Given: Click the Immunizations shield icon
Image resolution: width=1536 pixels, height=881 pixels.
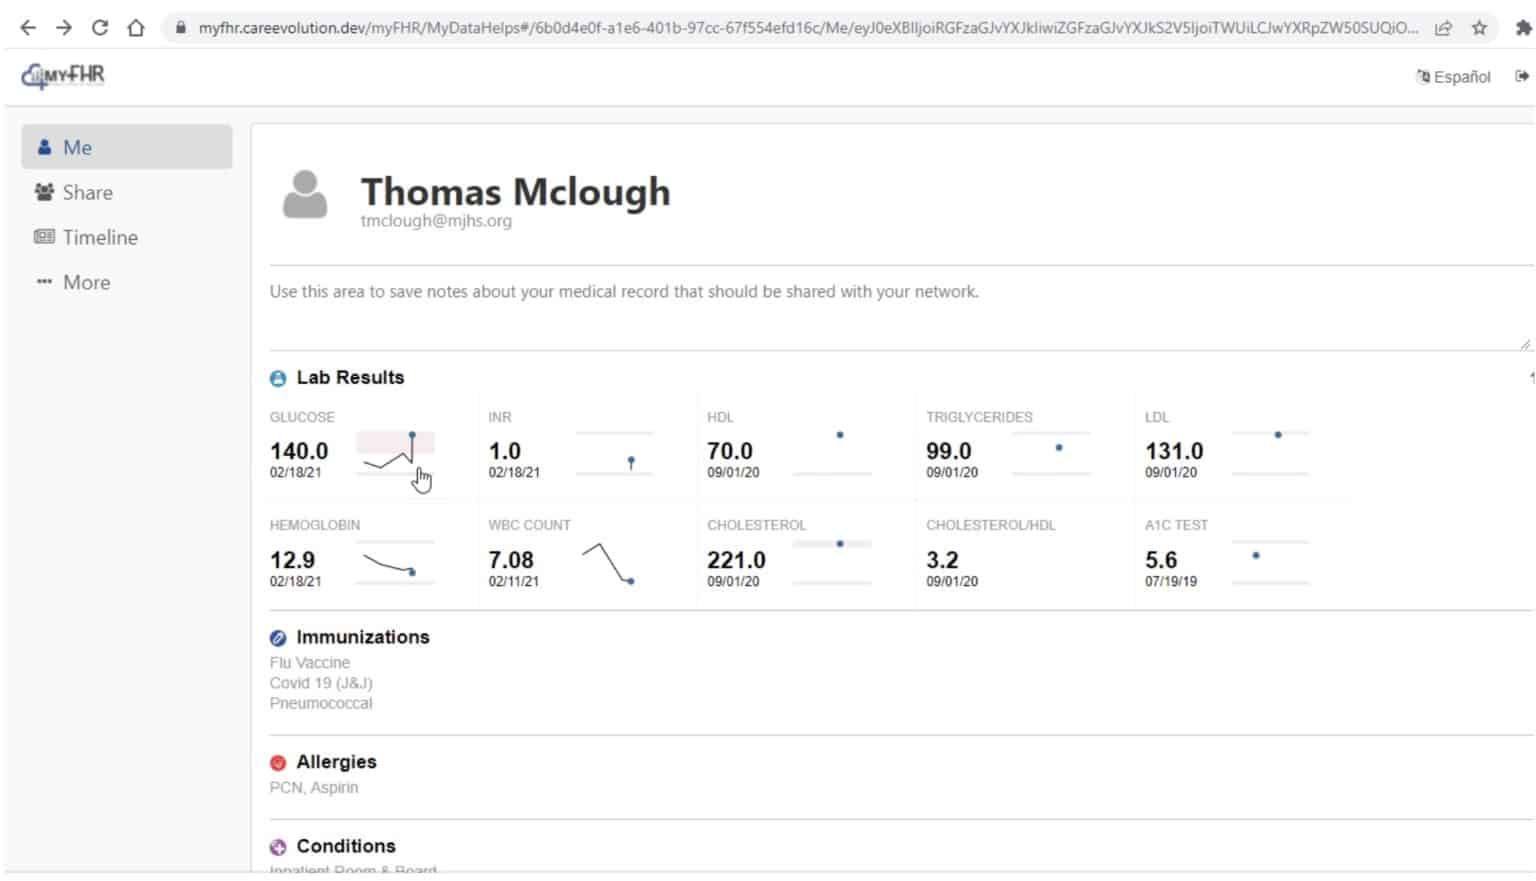Looking at the screenshot, I should (x=277, y=637).
